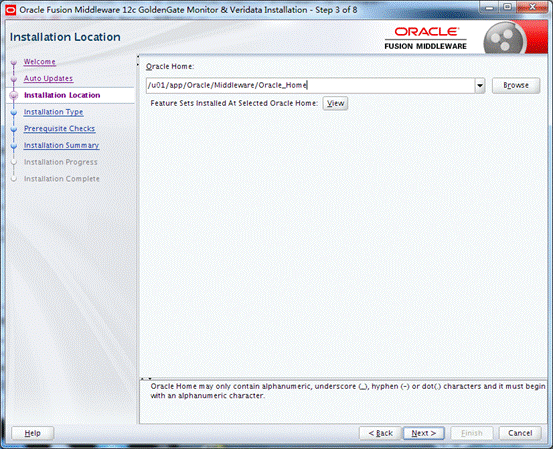This screenshot has height=449, width=553.
Task: Browse for an Oracle Home directory
Action: click(516, 85)
